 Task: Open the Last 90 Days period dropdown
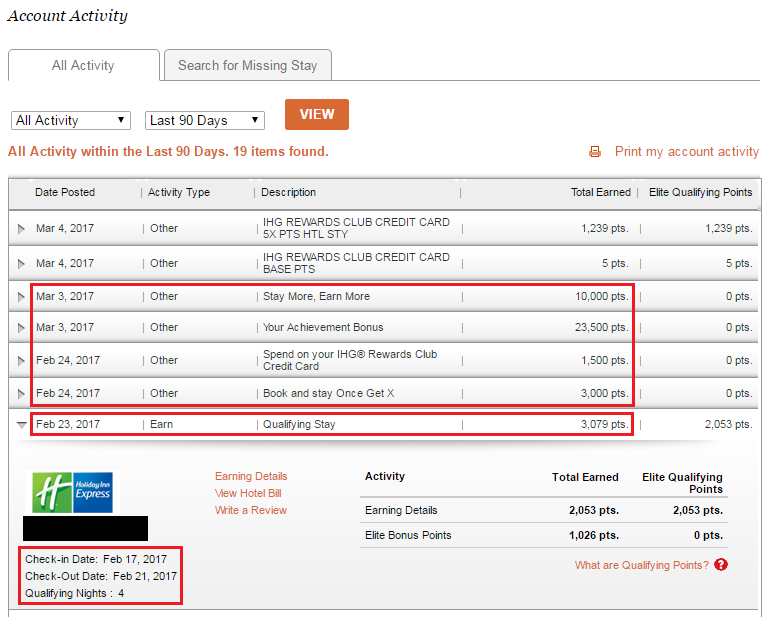[205, 120]
